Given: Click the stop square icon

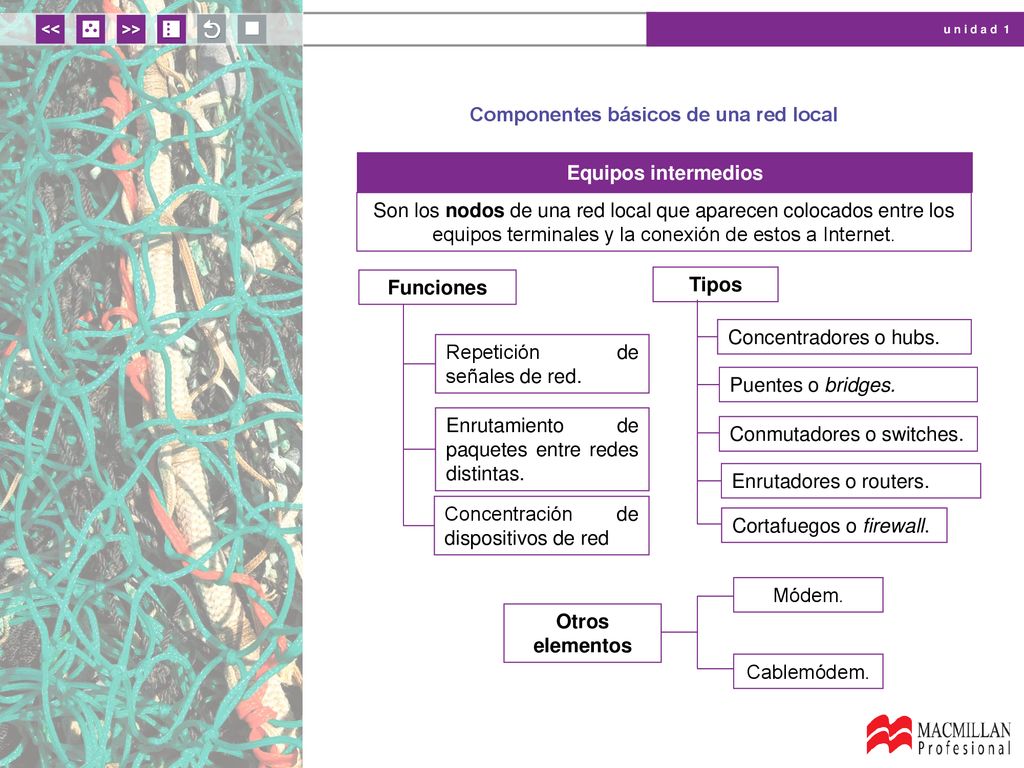Looking at the screenshot, I should click(x=252, y=29).
